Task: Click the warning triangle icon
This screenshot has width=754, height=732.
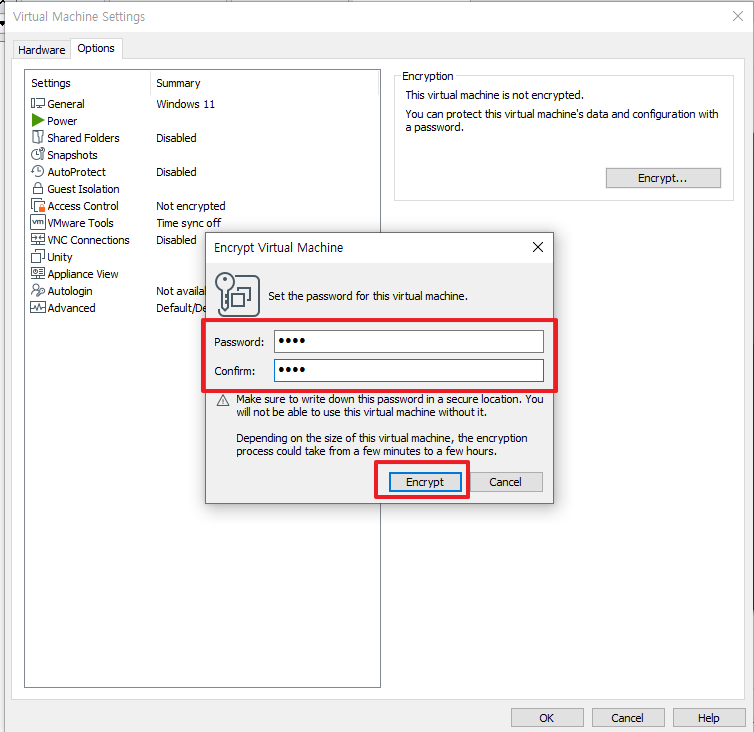Action: coord(223,400)
